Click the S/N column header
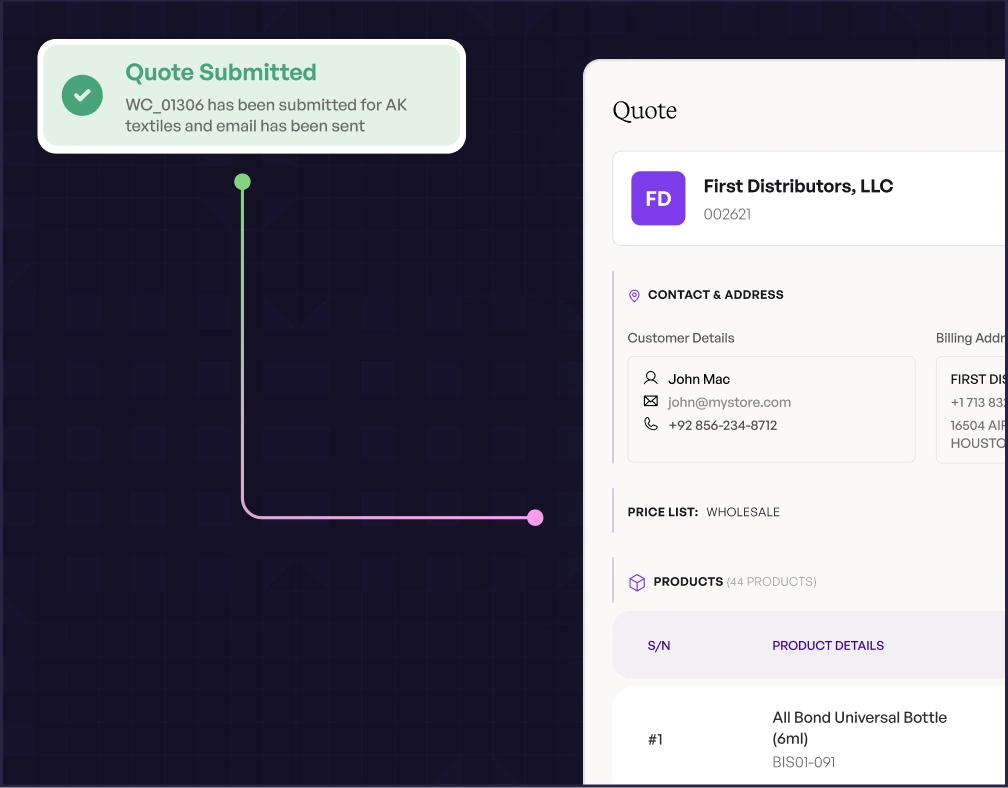1008x788 pixels. pos(659,646)
